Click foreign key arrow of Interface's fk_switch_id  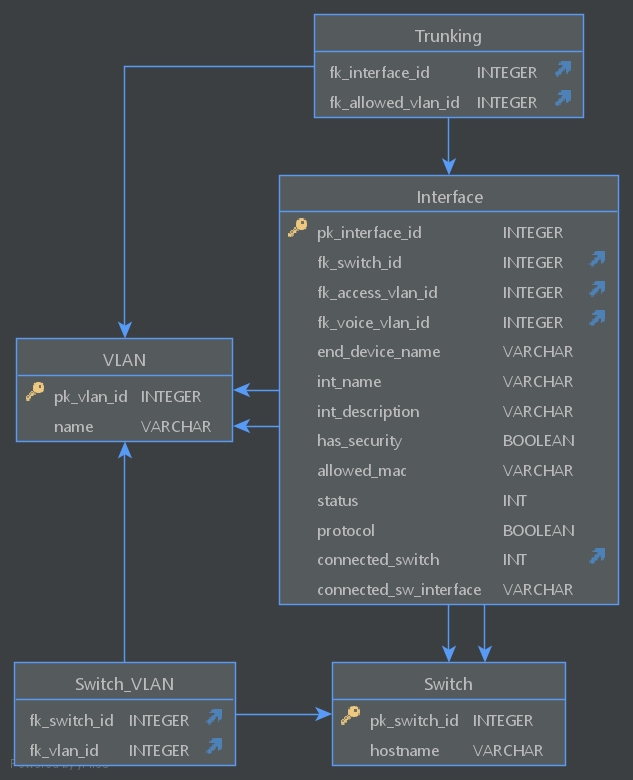(x=597, y=259)
